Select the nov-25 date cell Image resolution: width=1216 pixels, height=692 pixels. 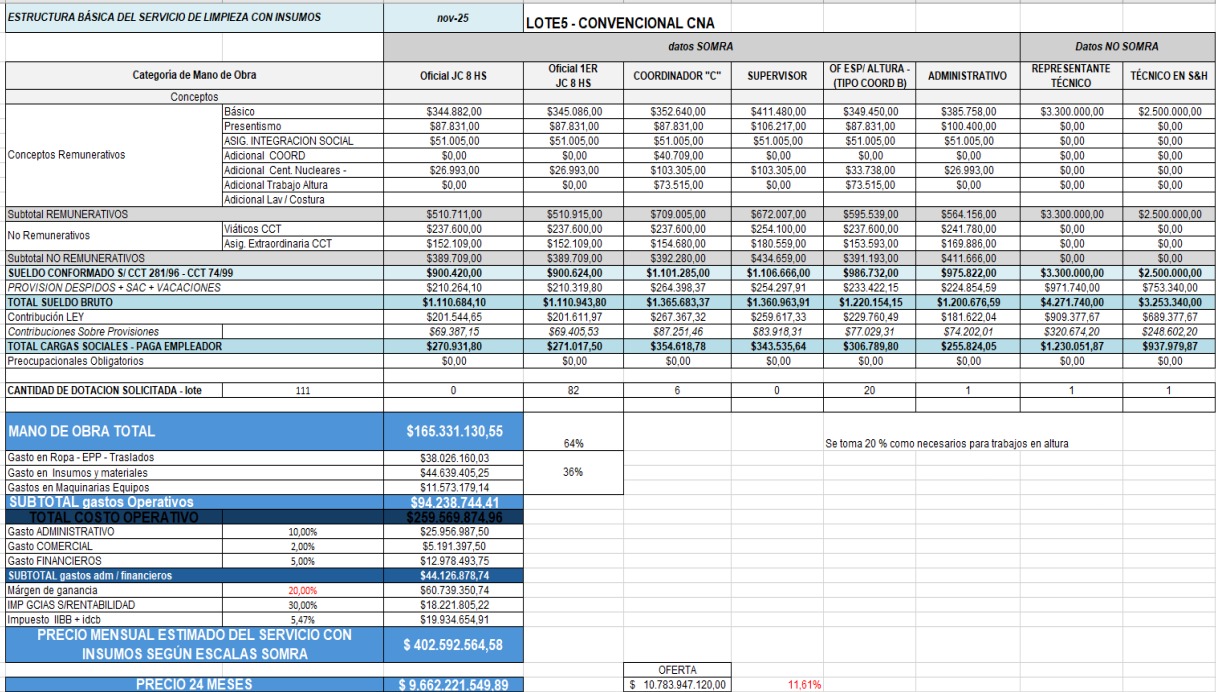coord(453,18)
